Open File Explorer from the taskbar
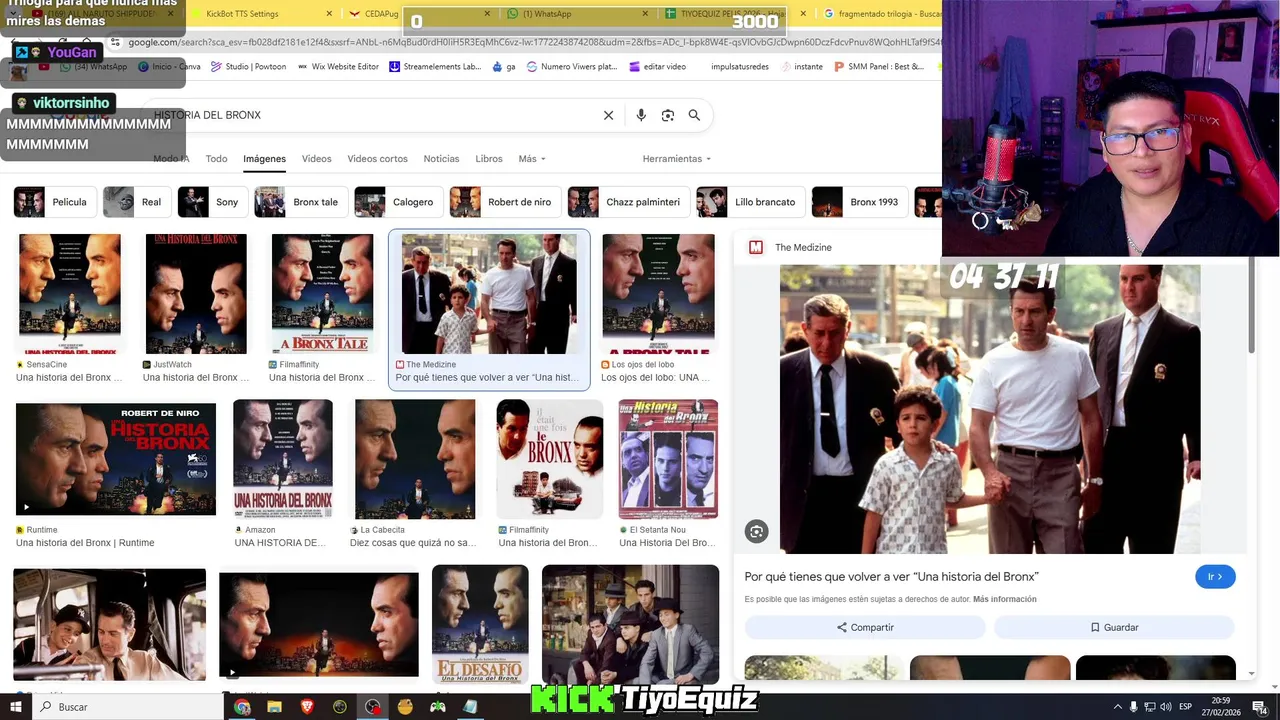Viewport: 1280px width, 720px height. pos(274,707)
